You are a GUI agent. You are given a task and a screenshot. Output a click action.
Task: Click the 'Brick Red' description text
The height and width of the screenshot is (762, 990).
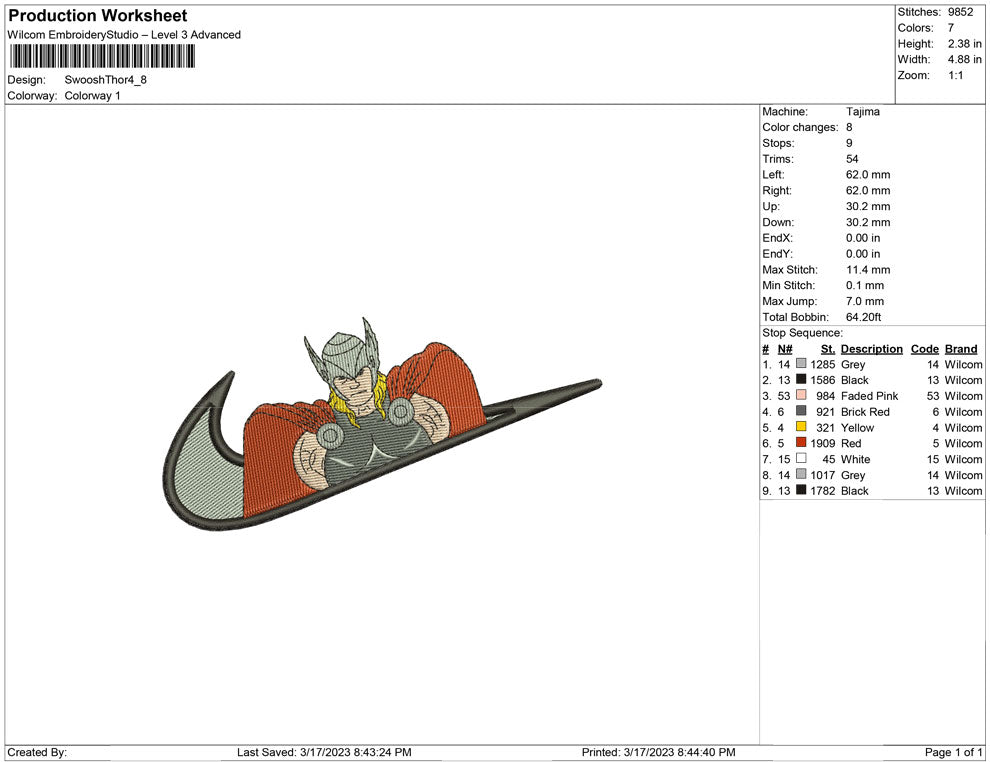point(865,412)
